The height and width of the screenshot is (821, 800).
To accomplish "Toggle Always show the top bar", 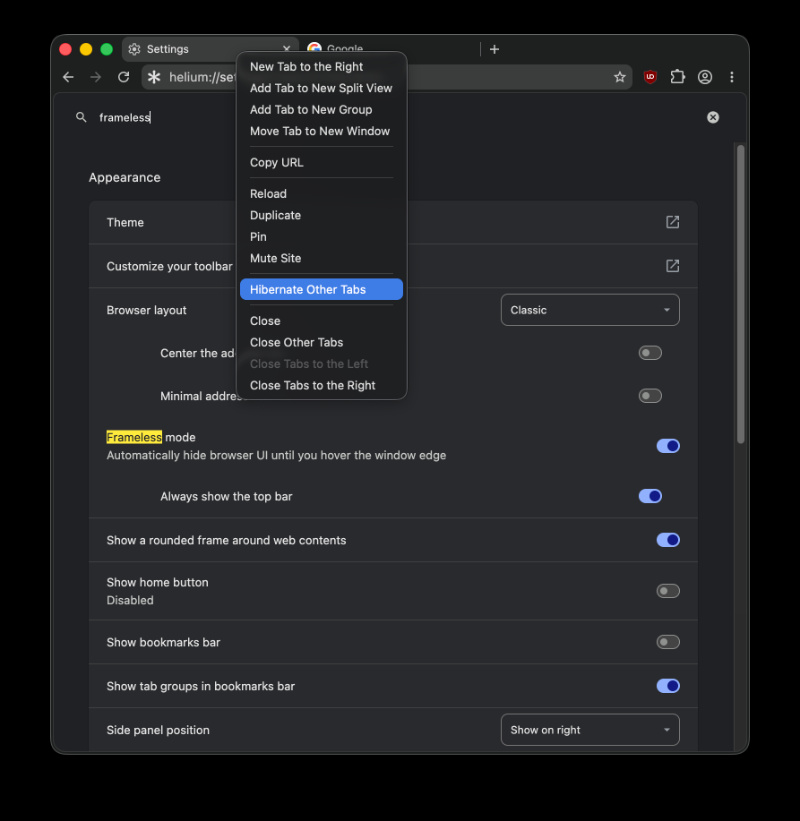I will (650, 496).
